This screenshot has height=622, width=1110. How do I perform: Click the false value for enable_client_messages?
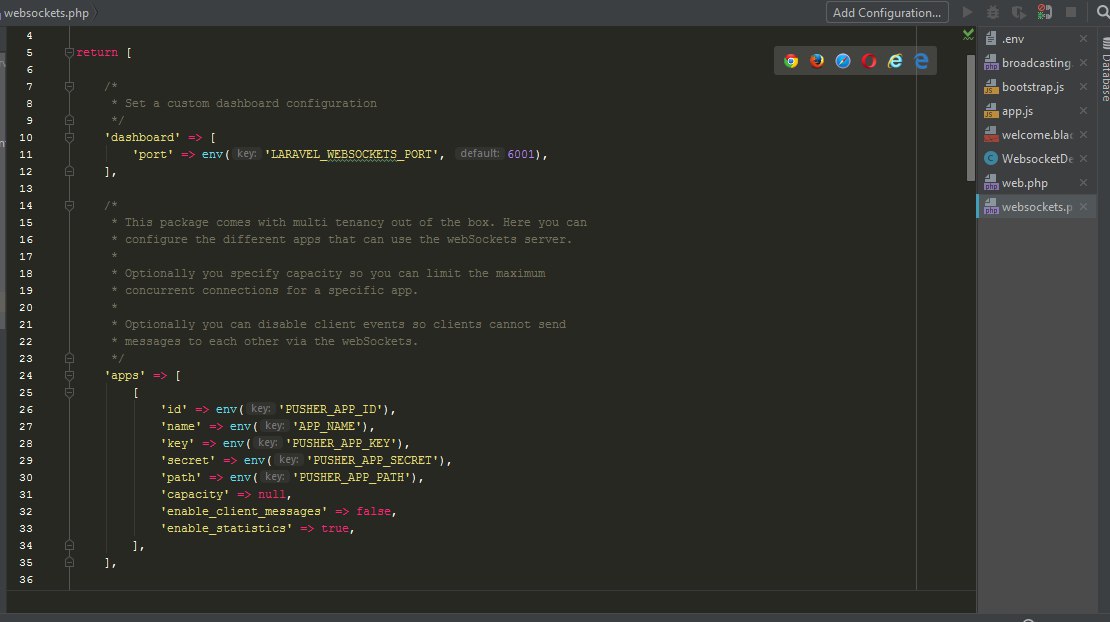(x=374, y=511)
